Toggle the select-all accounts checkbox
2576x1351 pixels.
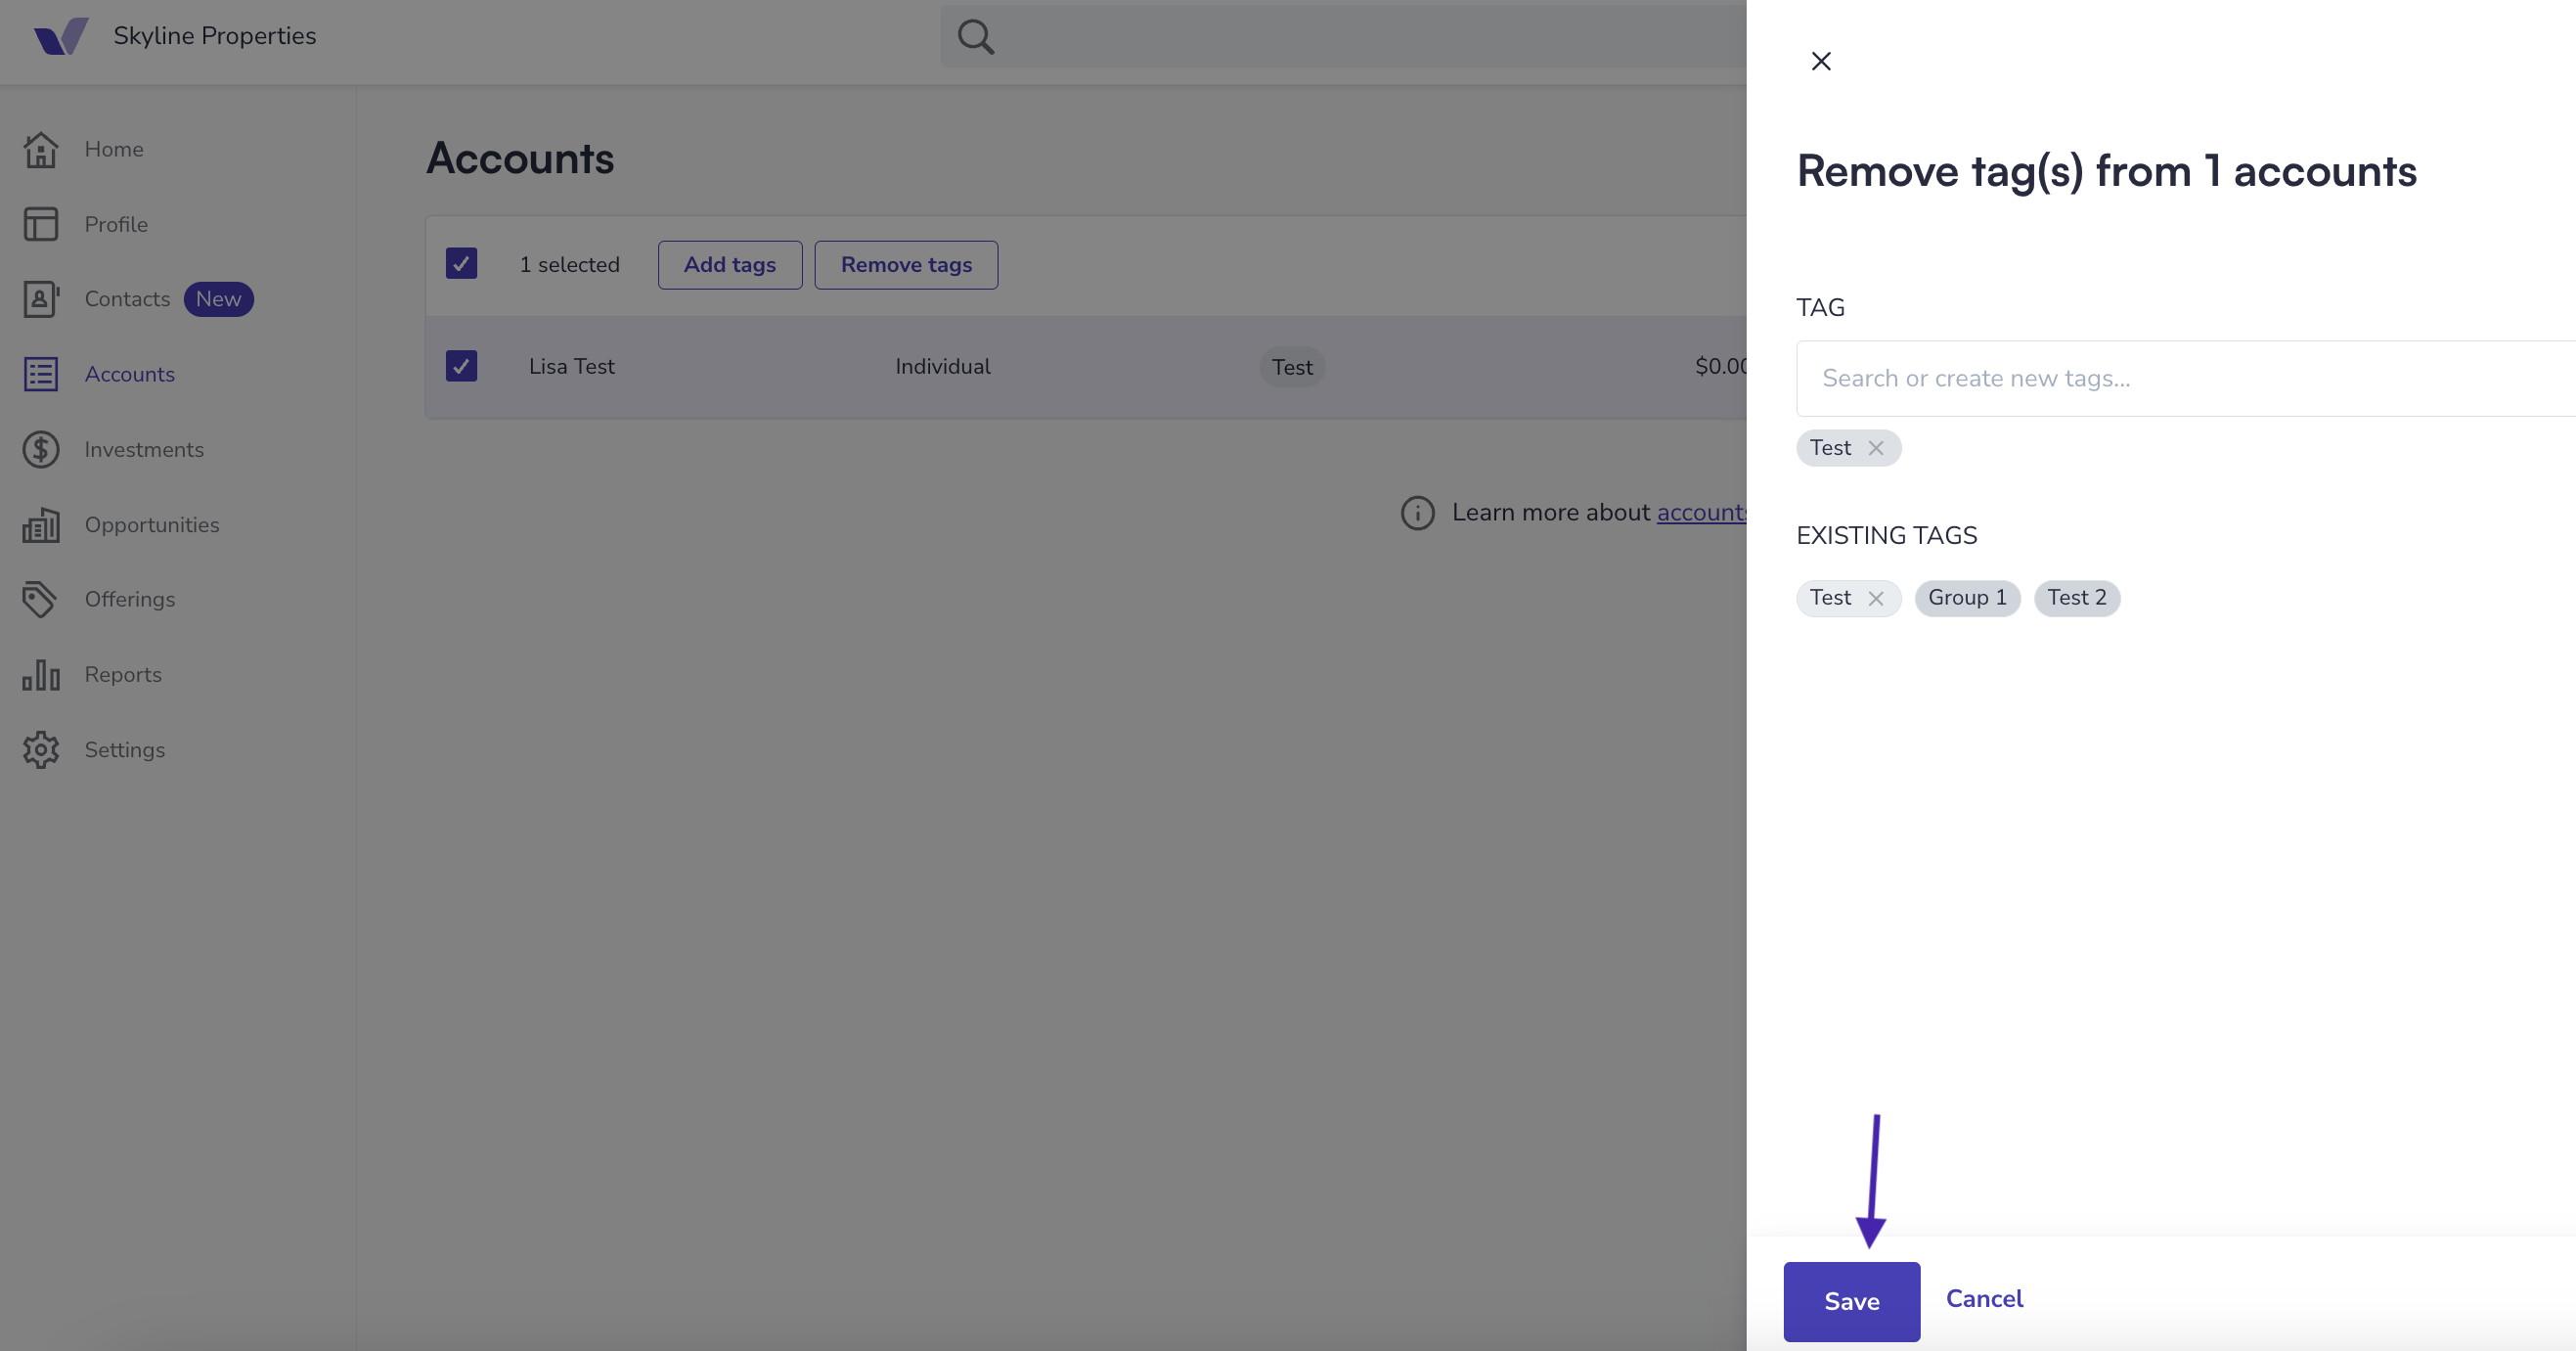tap(461, 263)
